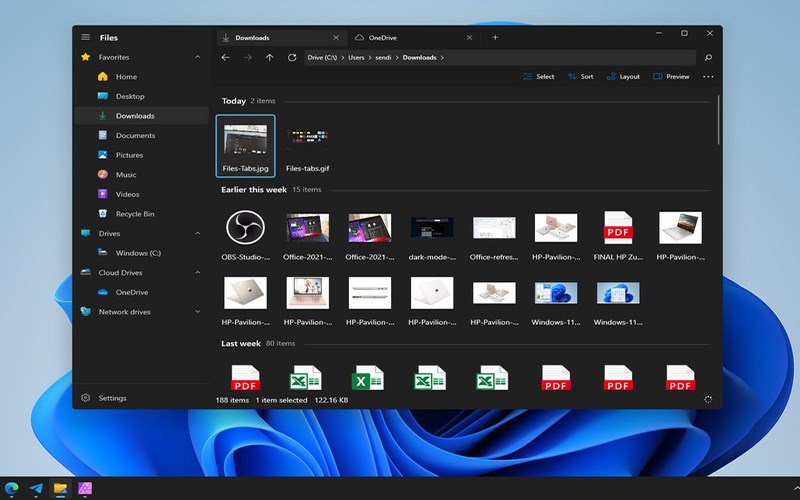
Task: Go back with the left arrow
Action: pyautogui.click(x=225, y=58)
